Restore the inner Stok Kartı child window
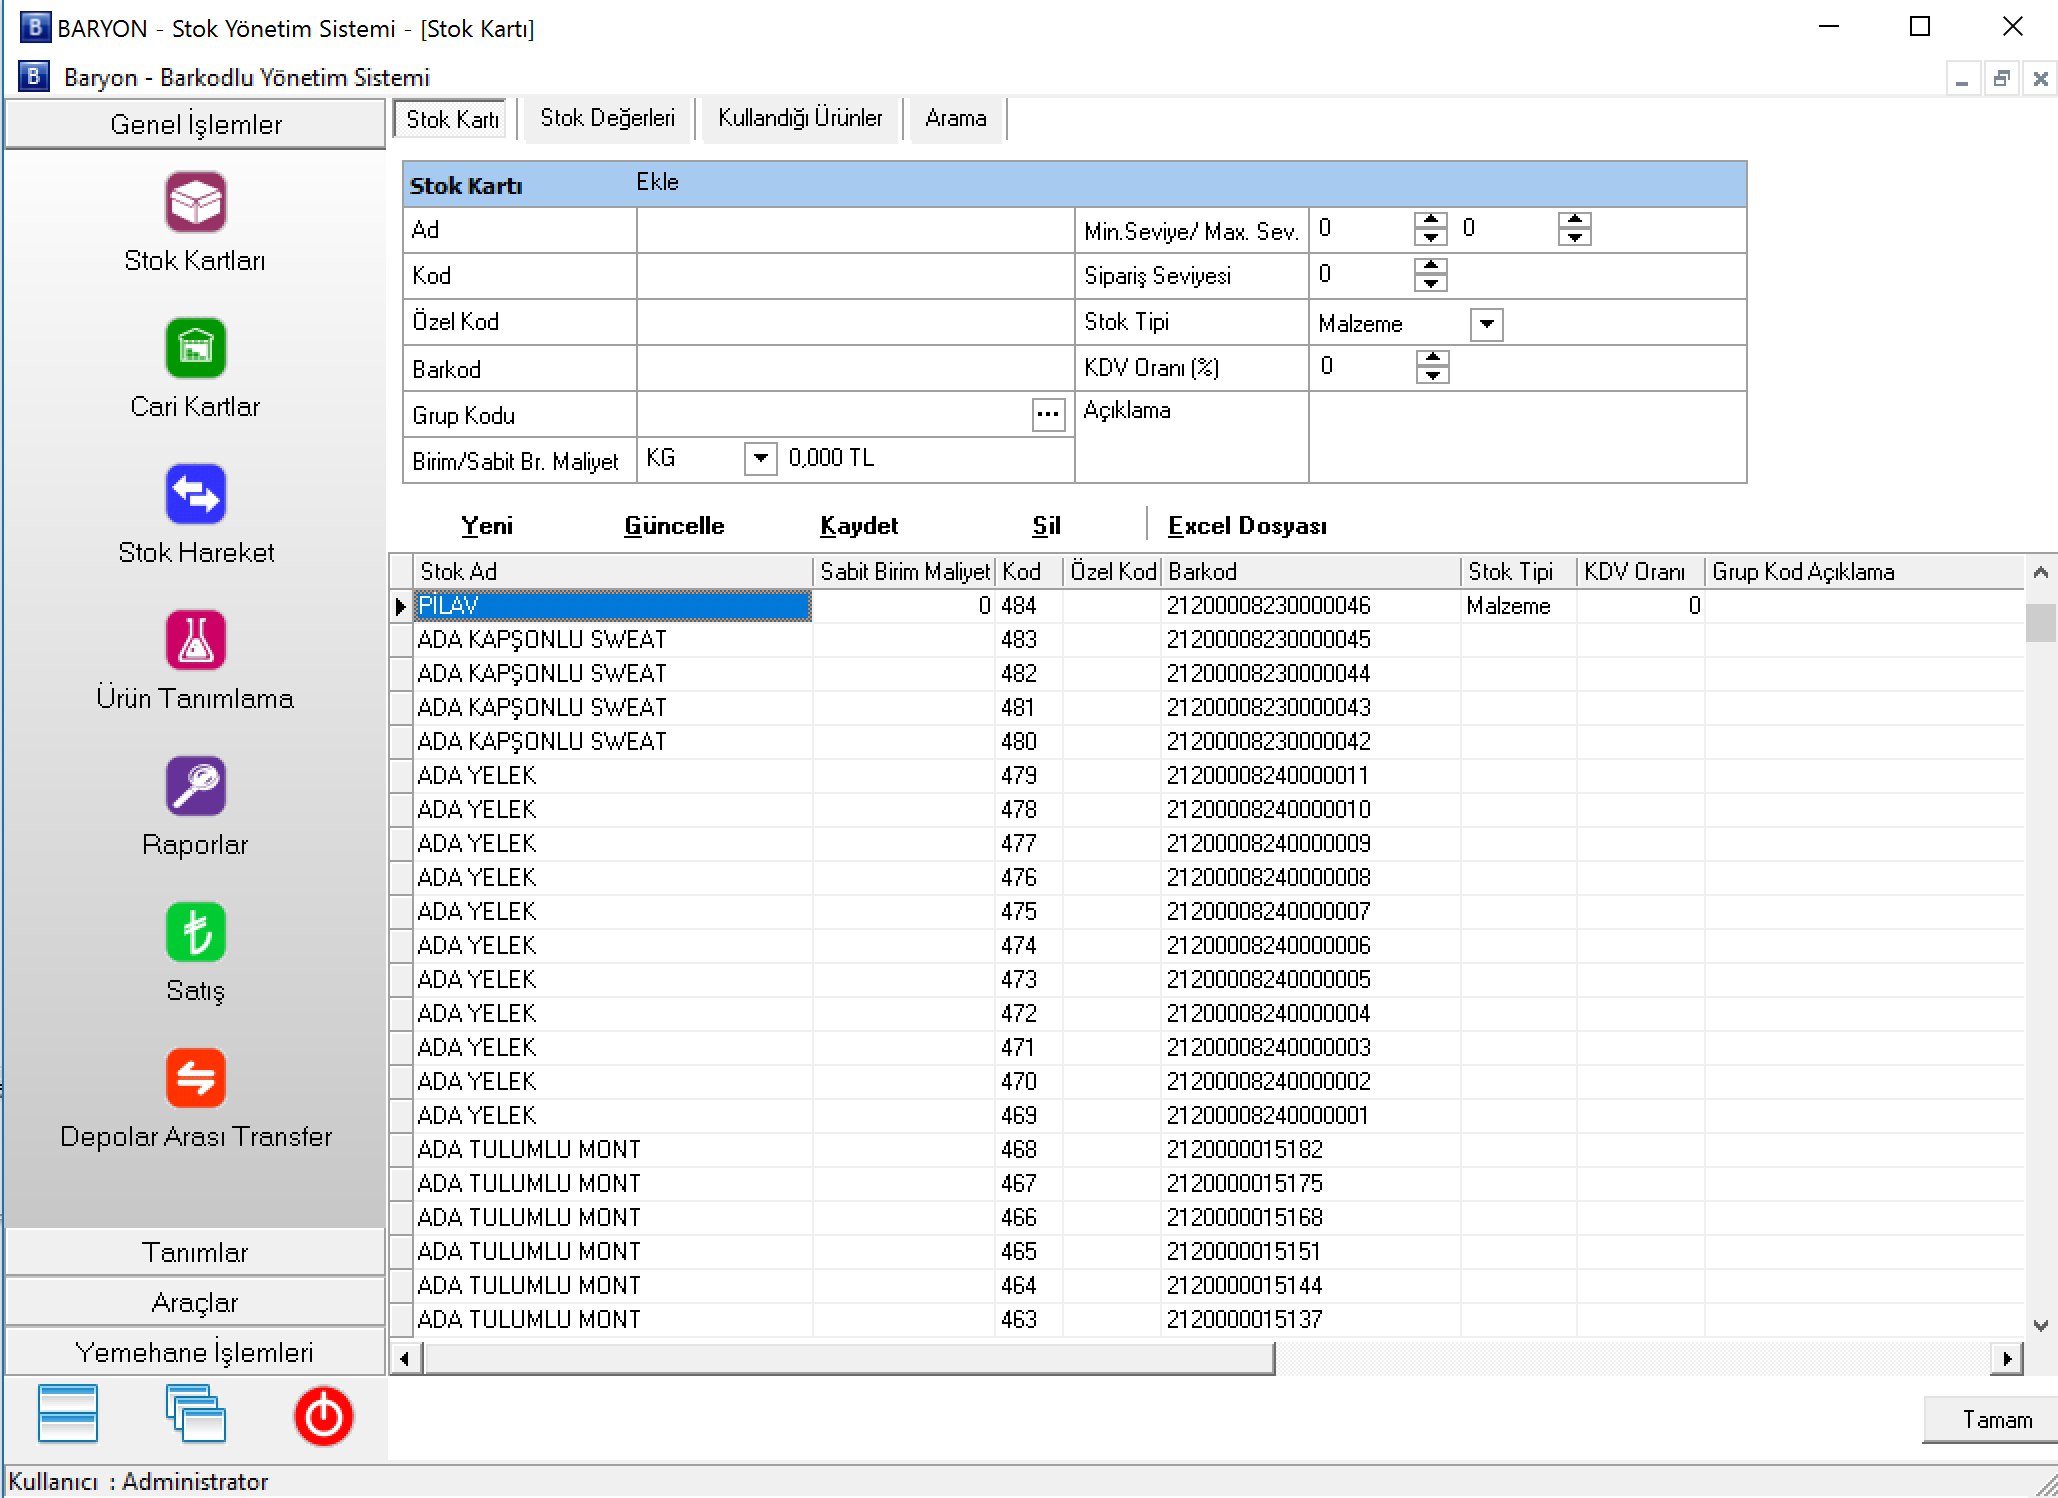The image size is (2058, 1498). (2001, 78)
